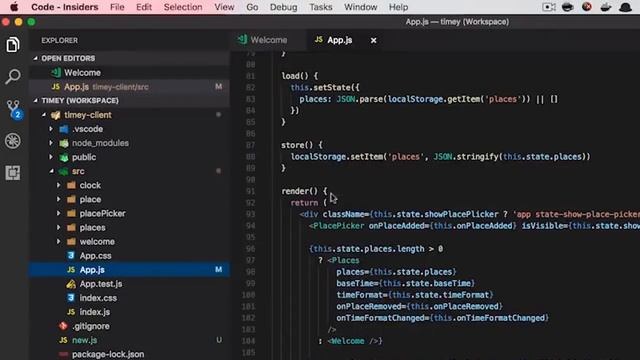This screenshot has width=640, height=360.
Task: Expand the clock folder
Action: pyautogui.click(x=59, y=185)
